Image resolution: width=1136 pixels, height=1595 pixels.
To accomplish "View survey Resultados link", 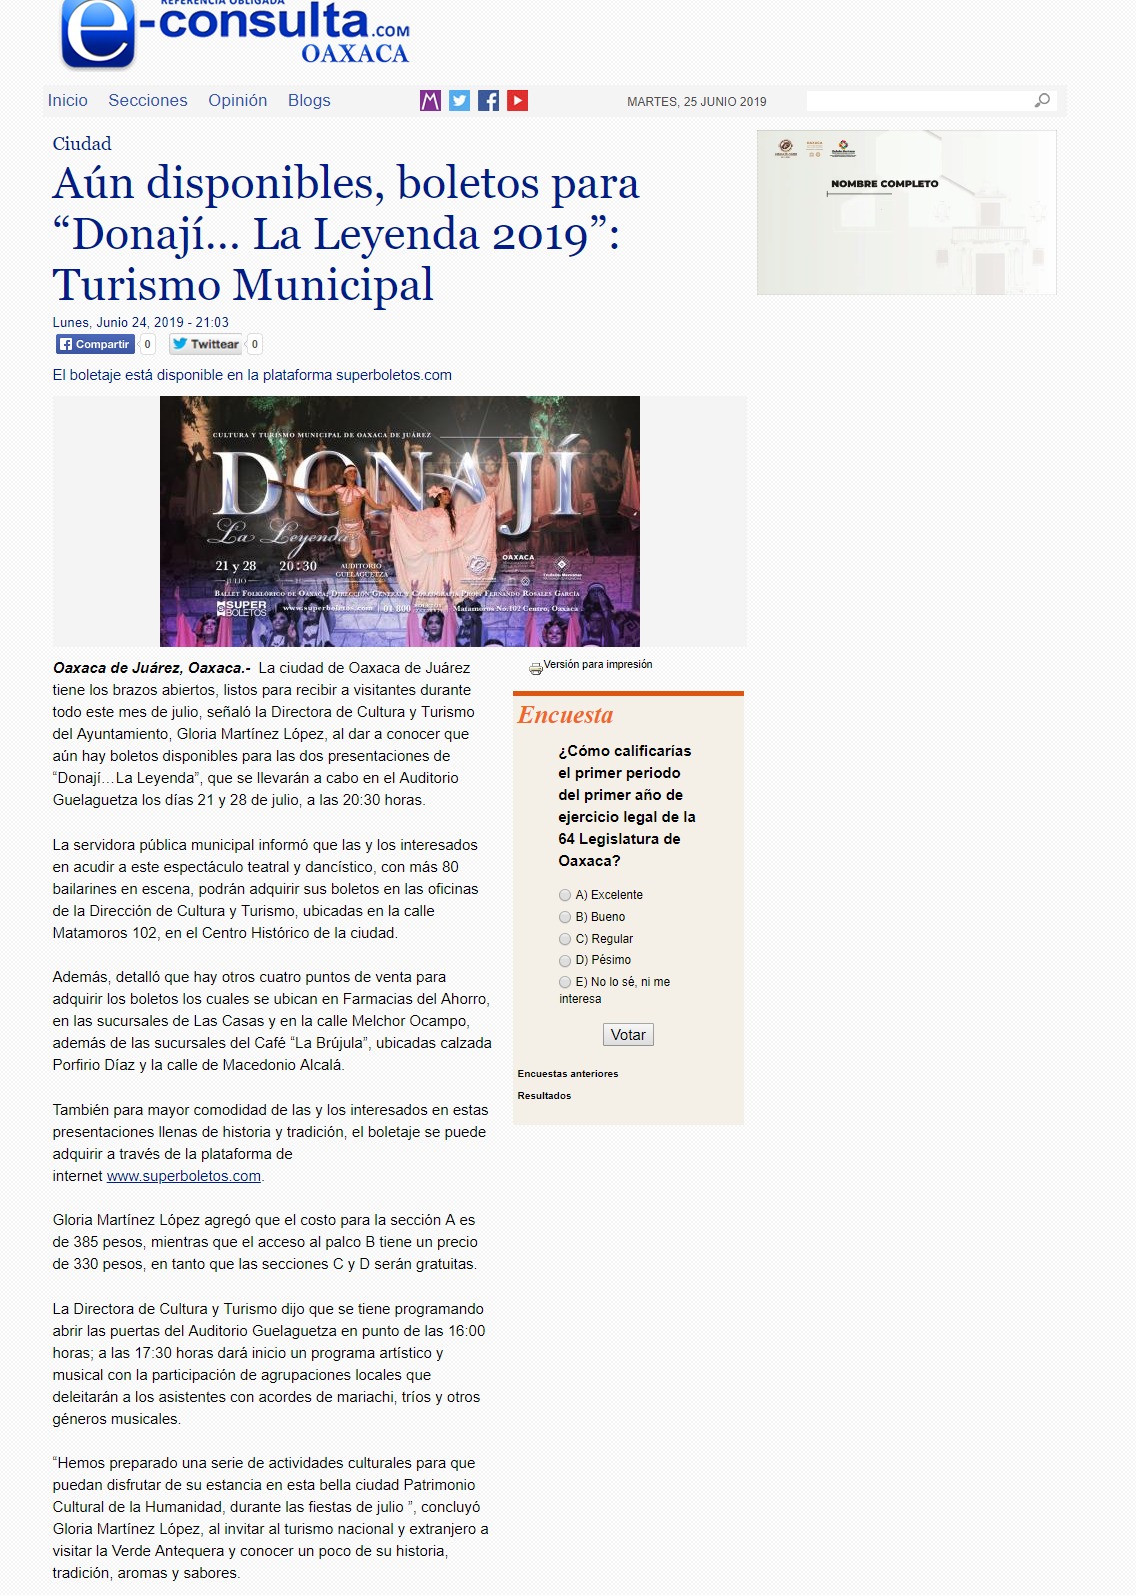I will 544,1096.
